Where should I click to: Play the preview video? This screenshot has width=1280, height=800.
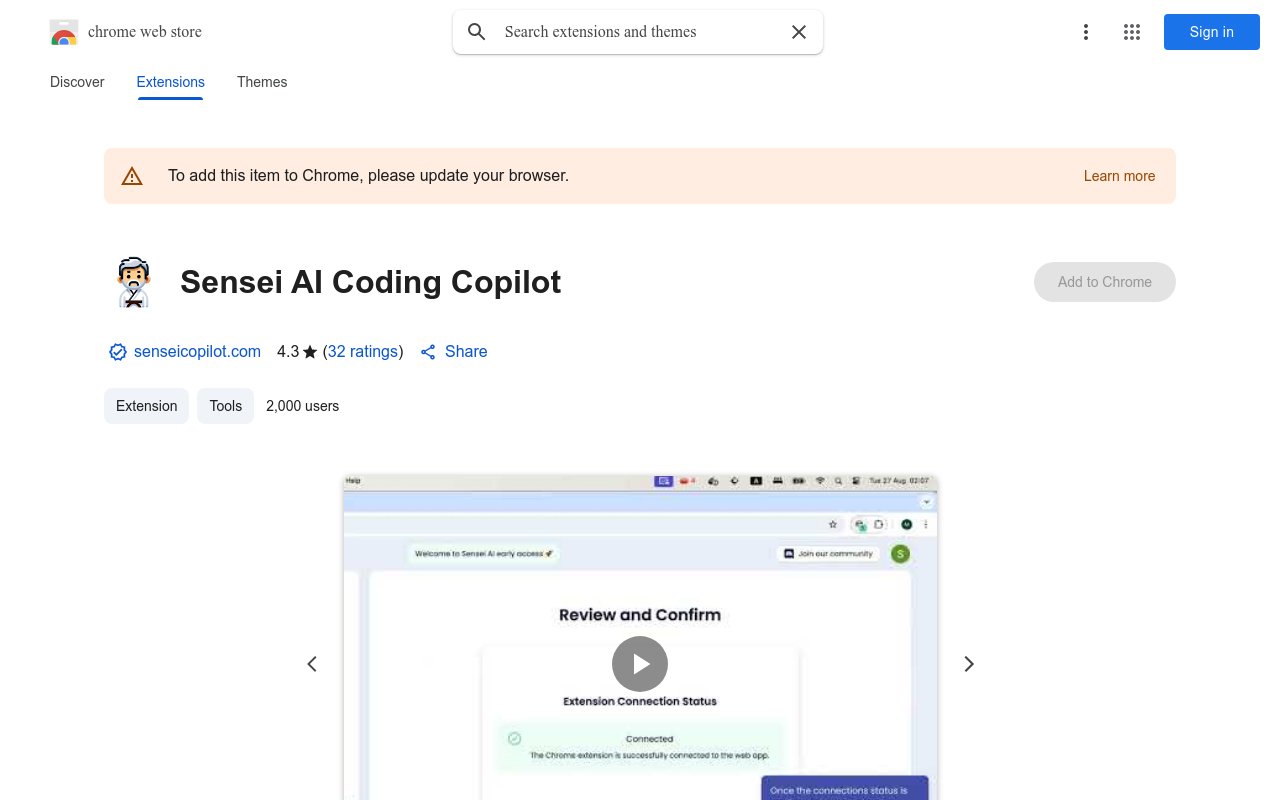tap(640, 664)
